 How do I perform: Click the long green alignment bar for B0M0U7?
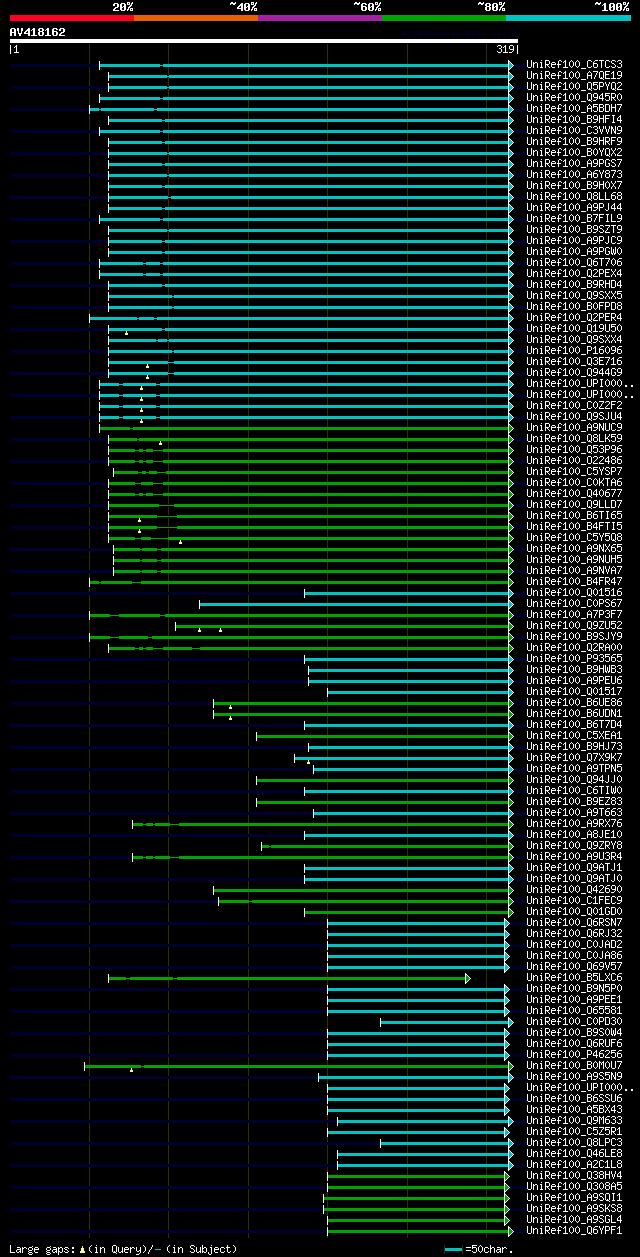click(298, 1066)
